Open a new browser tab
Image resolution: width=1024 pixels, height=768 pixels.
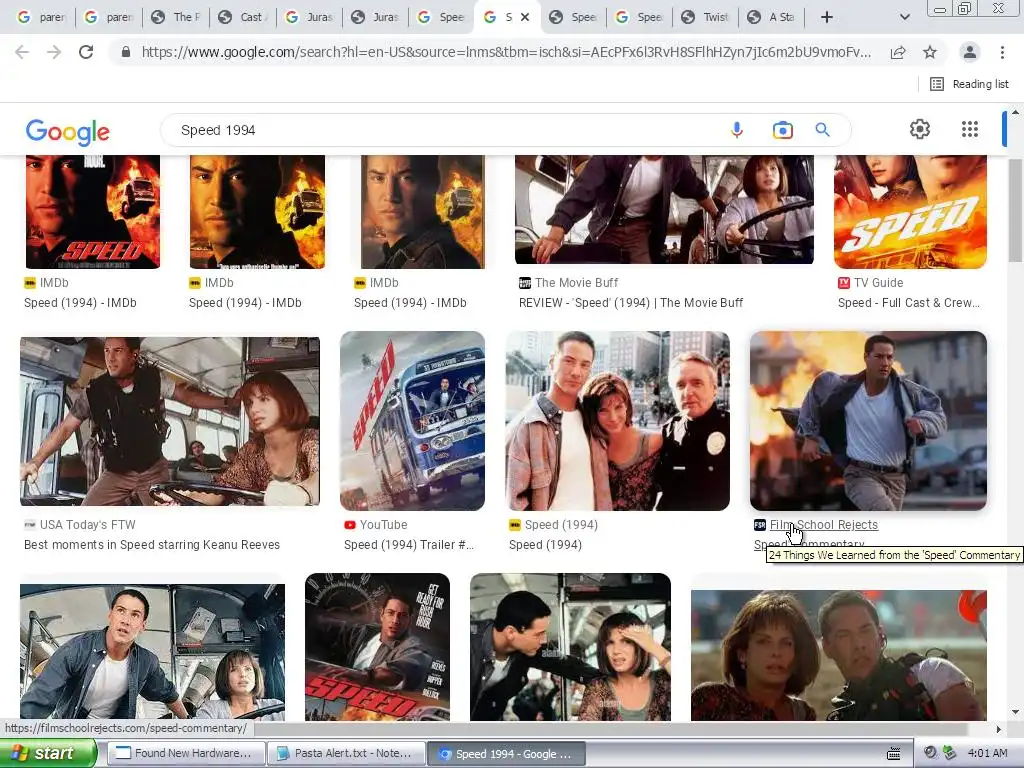point(826,17)
